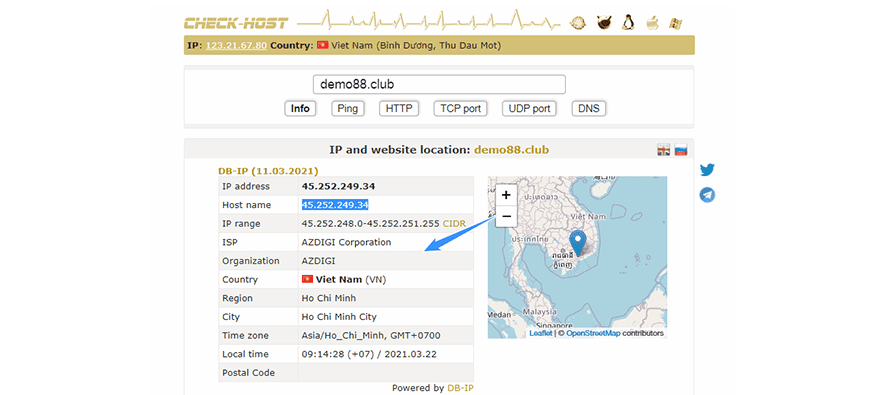Run the HTTP check
This screenshot has width=882, height=395.
399,109
